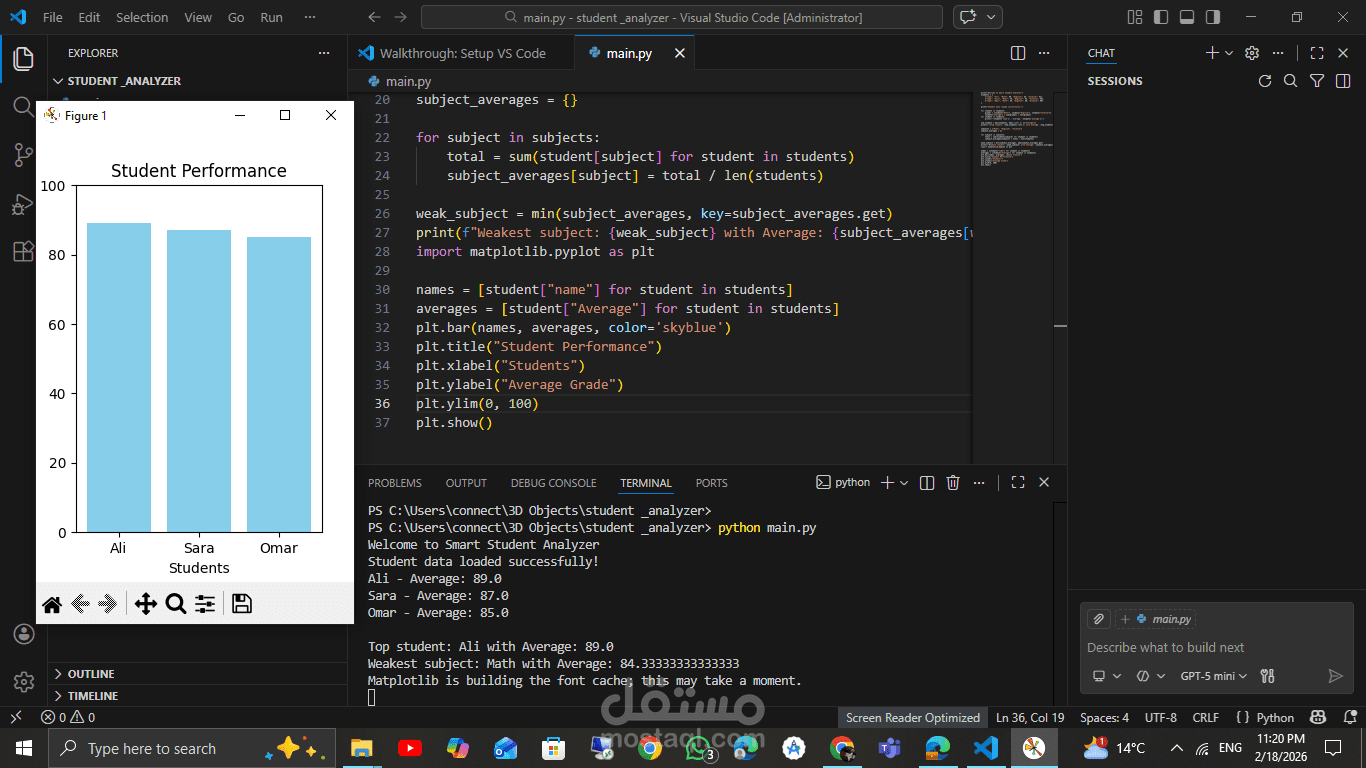Viewport: 1366px width, 768px height.
Task: Split the editor to the right
Action: tap(1018, 53)
